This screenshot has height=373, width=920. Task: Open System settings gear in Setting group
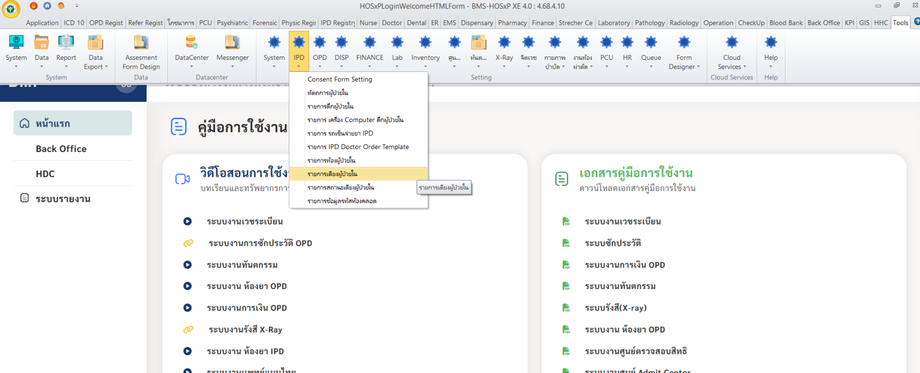(x=274, y=51)
